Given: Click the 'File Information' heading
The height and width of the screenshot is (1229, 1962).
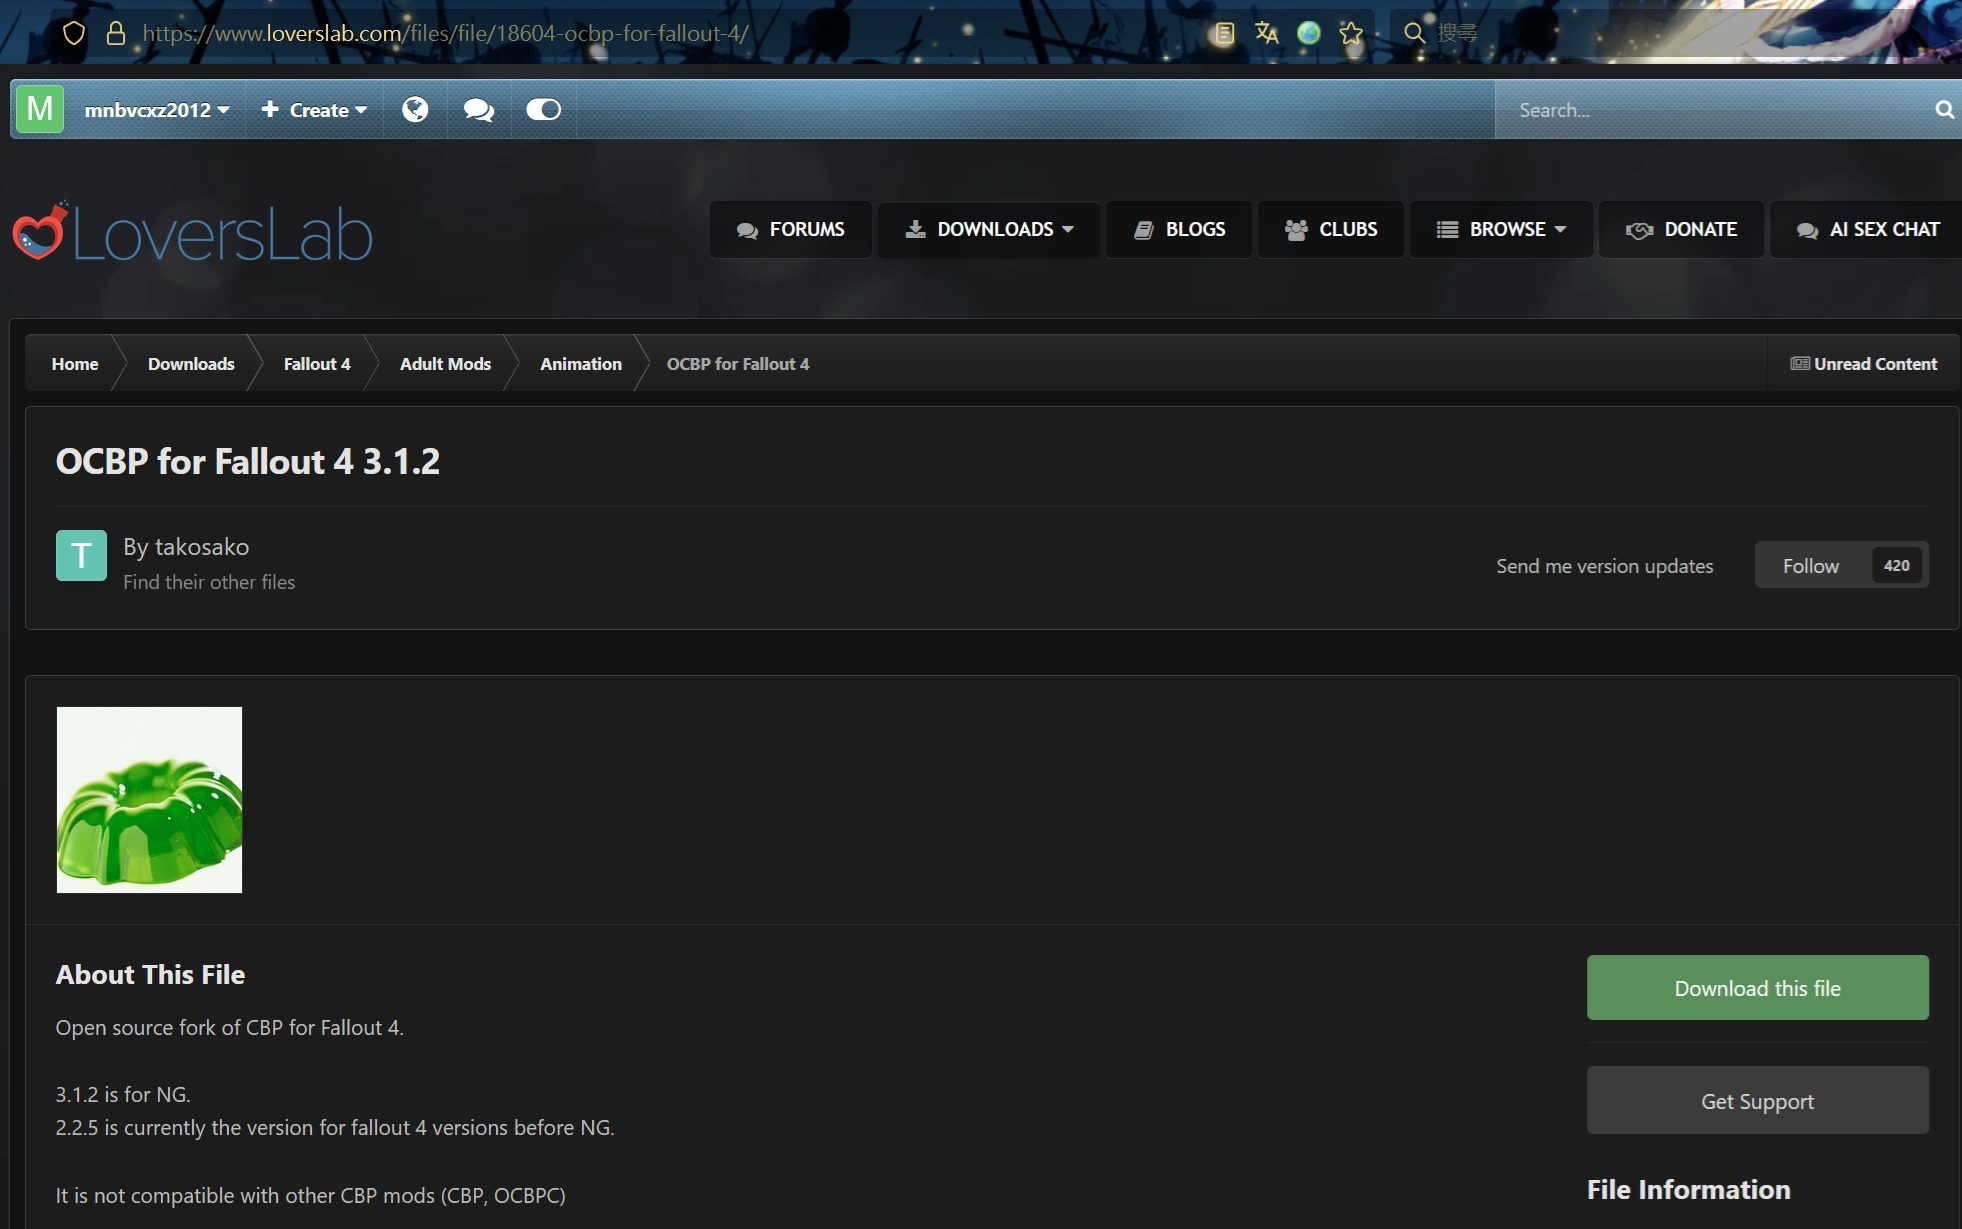Looking at the screenshot, I should (x=1689, y=1190).
